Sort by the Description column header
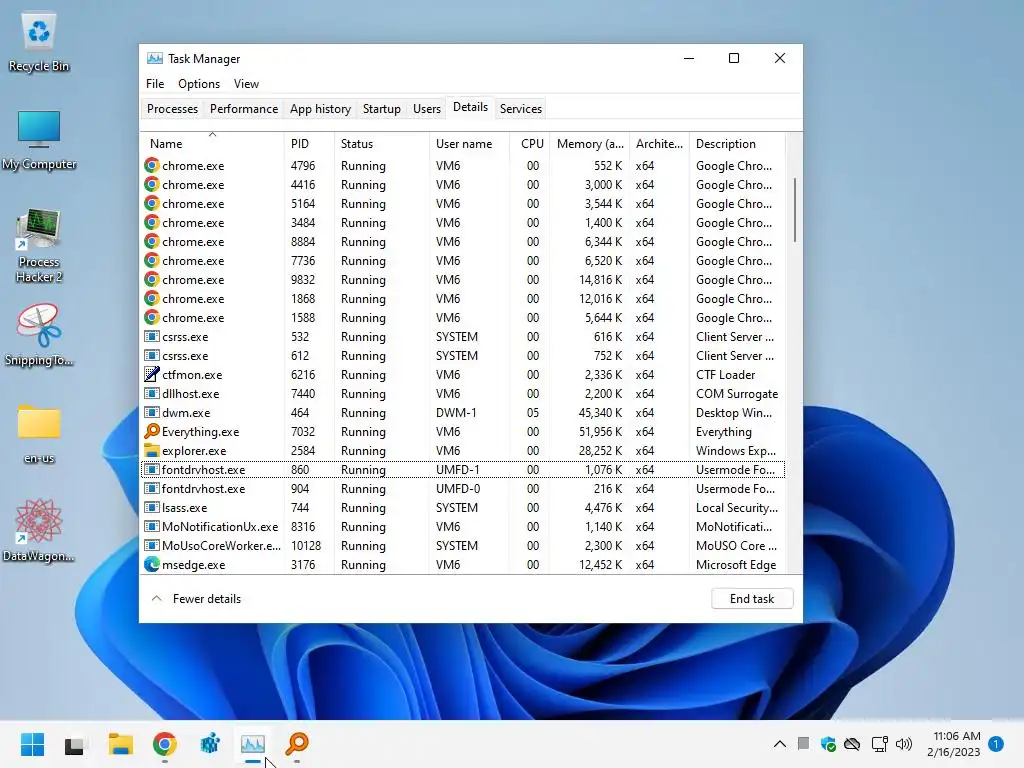 pos(737,144)
